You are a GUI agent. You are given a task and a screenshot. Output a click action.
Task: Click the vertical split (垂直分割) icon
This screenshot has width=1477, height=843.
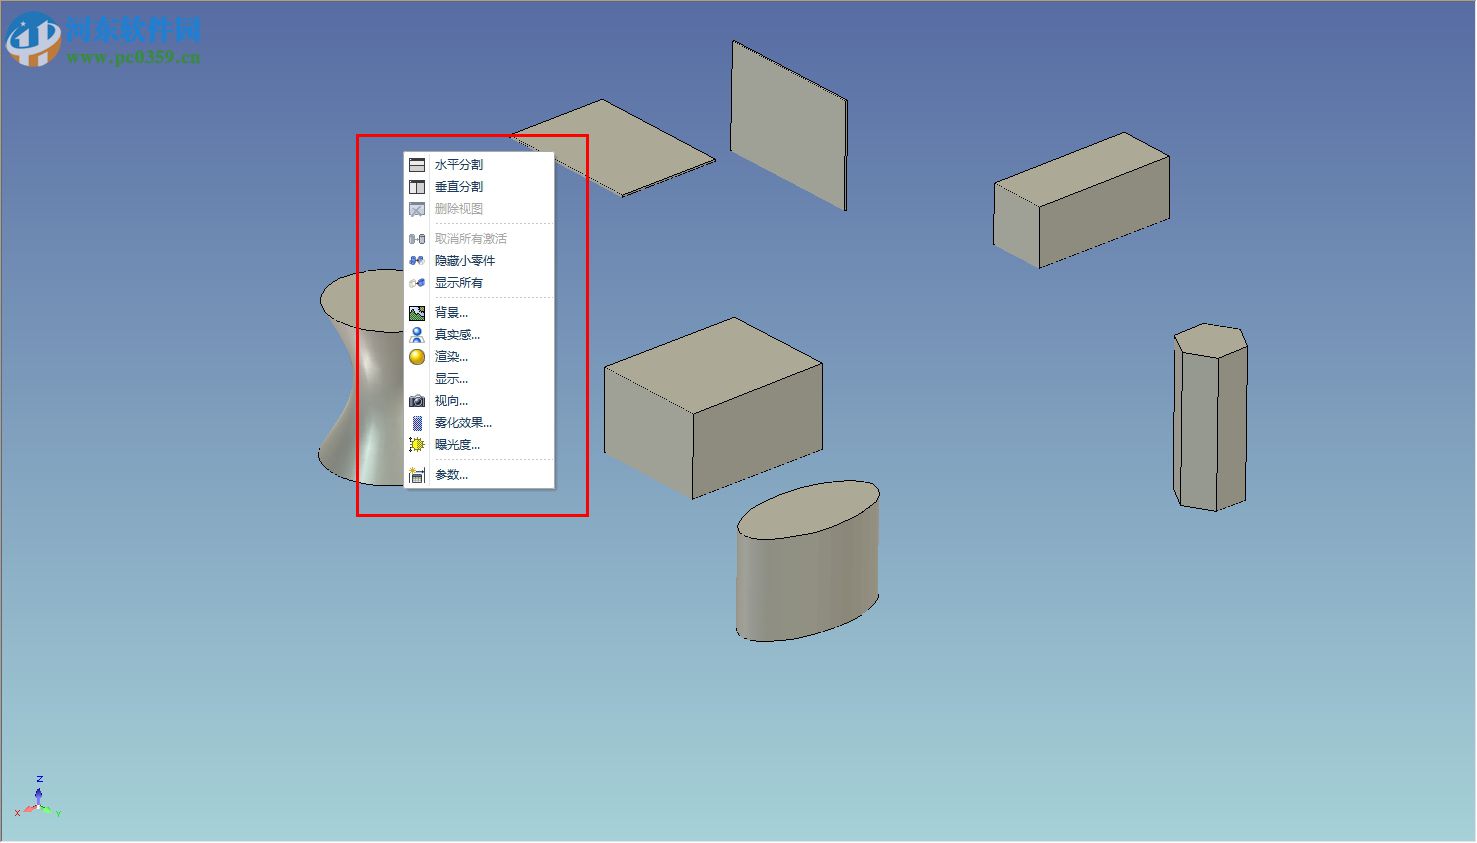417,187
